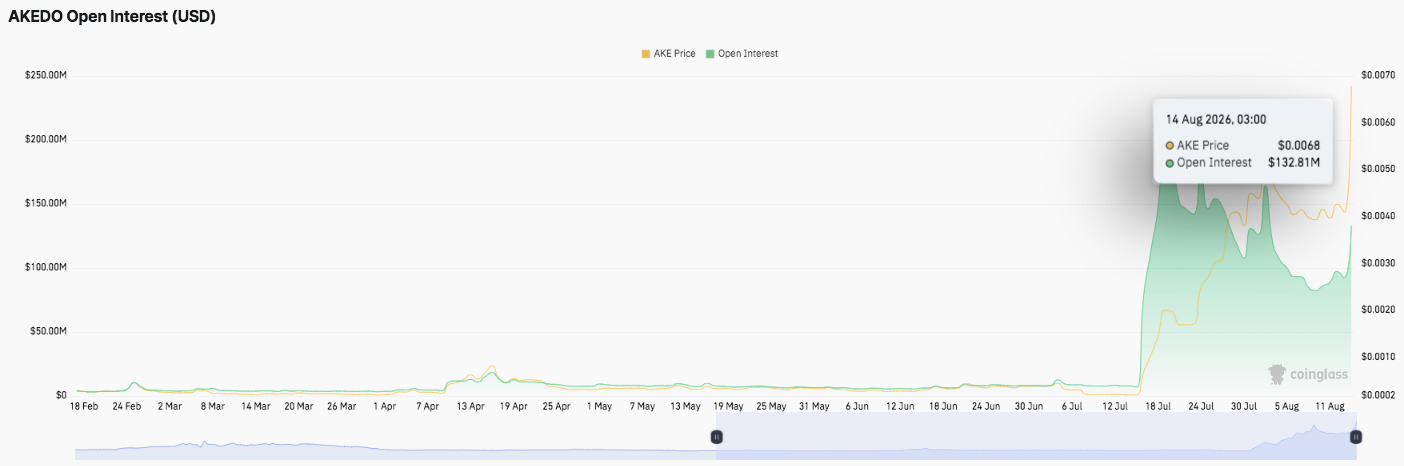Viewport: 1404px width, 466px height.
Task: Click the $0 left axis label
Action: 62,395
